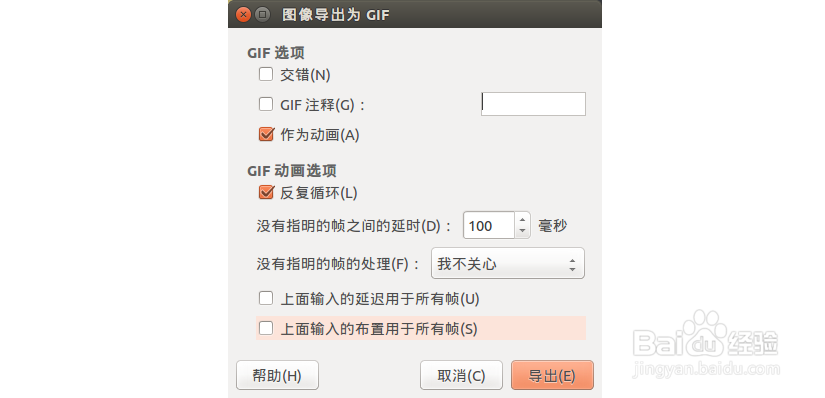Focus the GIF comment text field
The width and height of the screenshot is (825, 398).
(533, 104)
